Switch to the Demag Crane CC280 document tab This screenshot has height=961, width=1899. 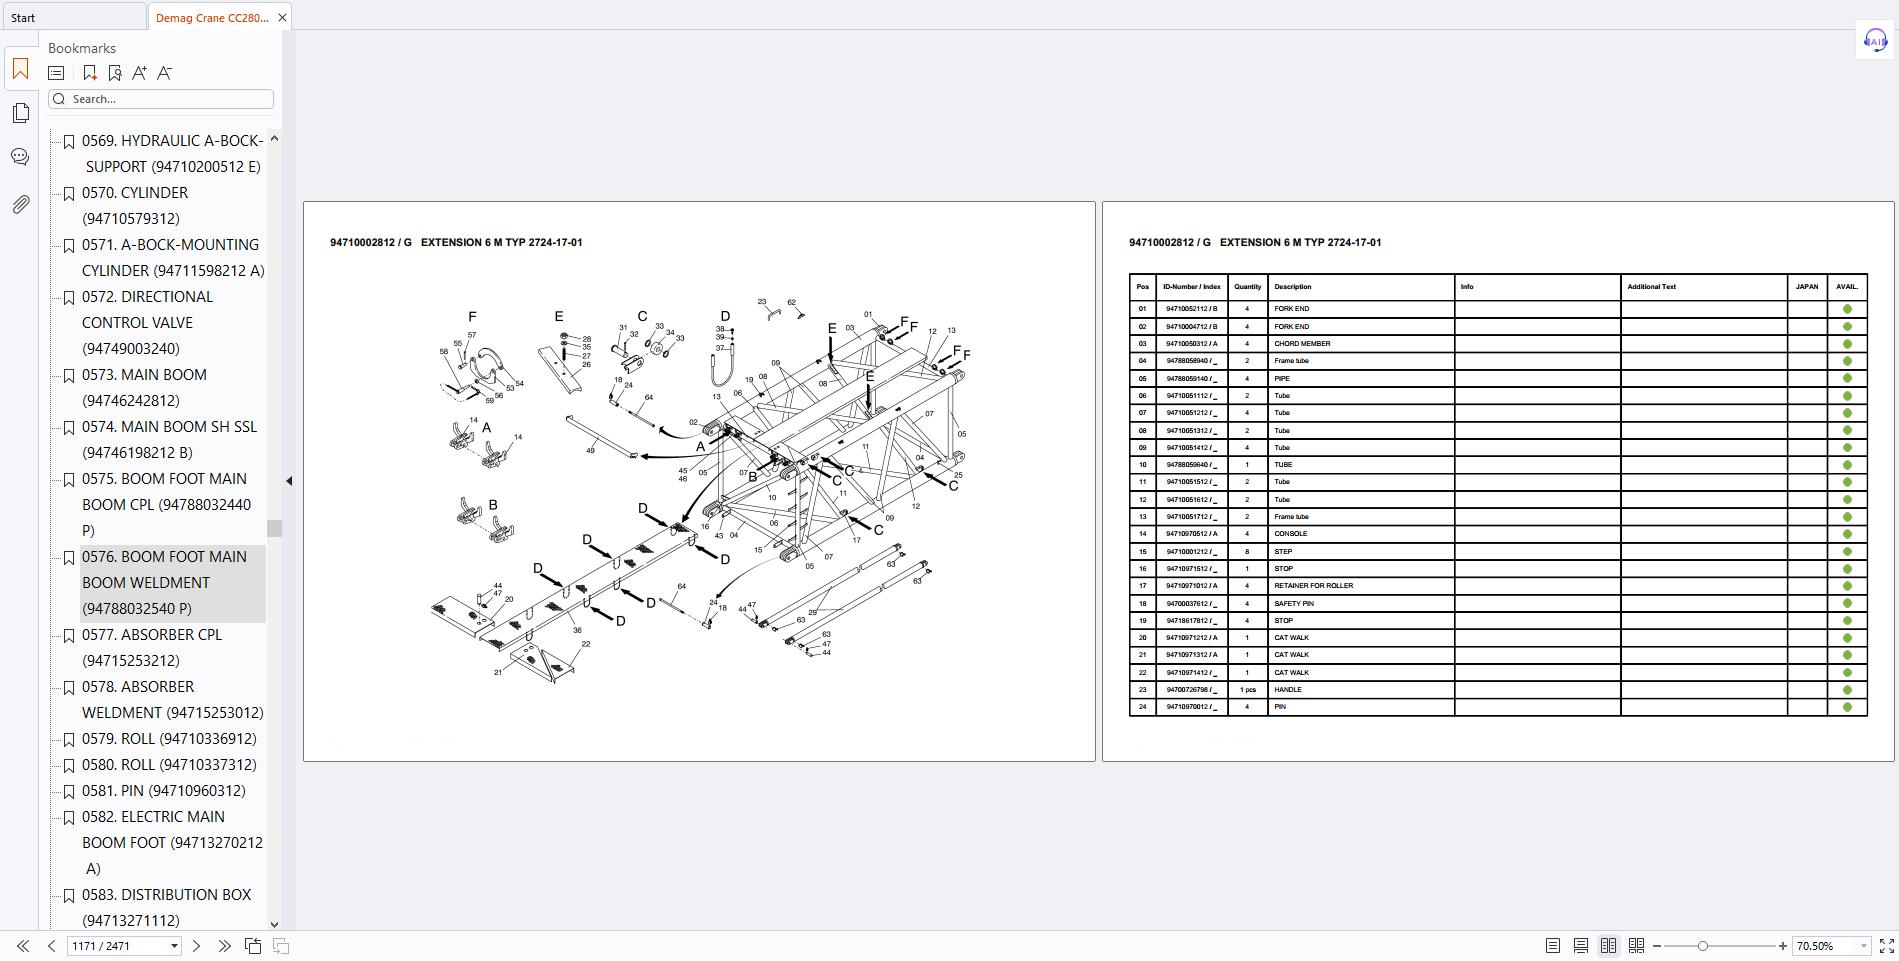coord(210,17)
